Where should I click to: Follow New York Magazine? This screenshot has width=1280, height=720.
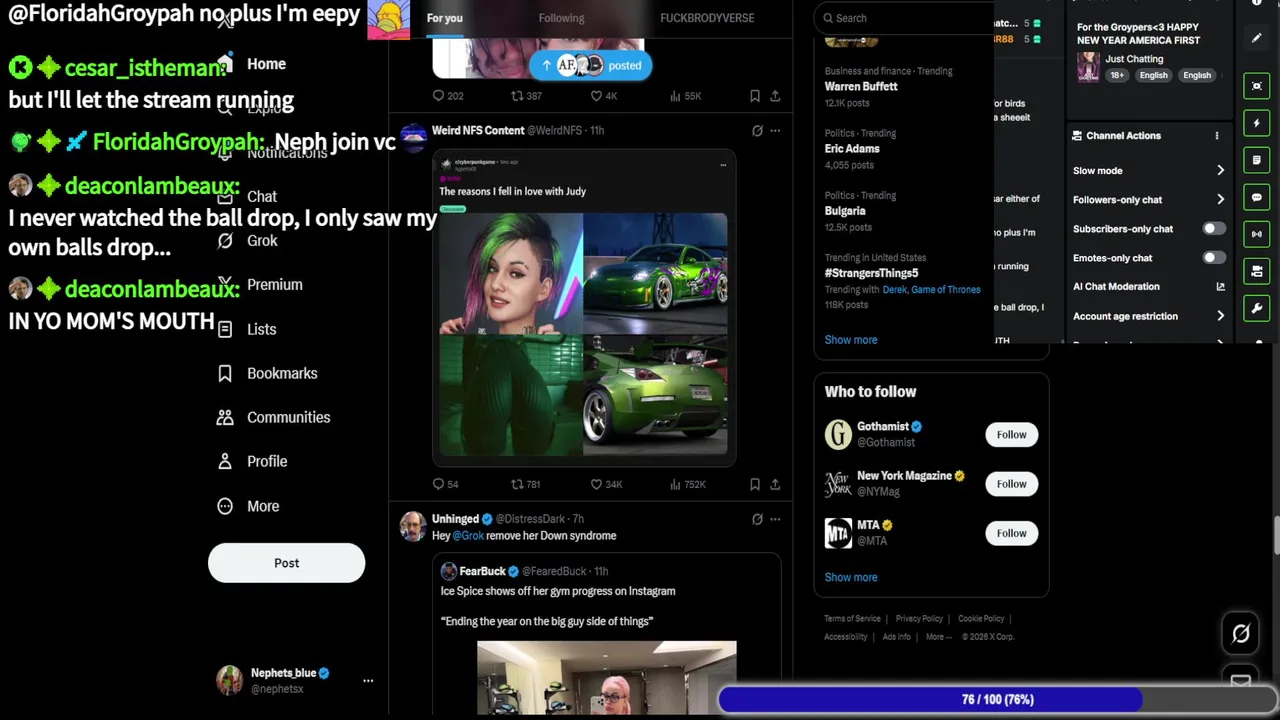click(1011, 484)
